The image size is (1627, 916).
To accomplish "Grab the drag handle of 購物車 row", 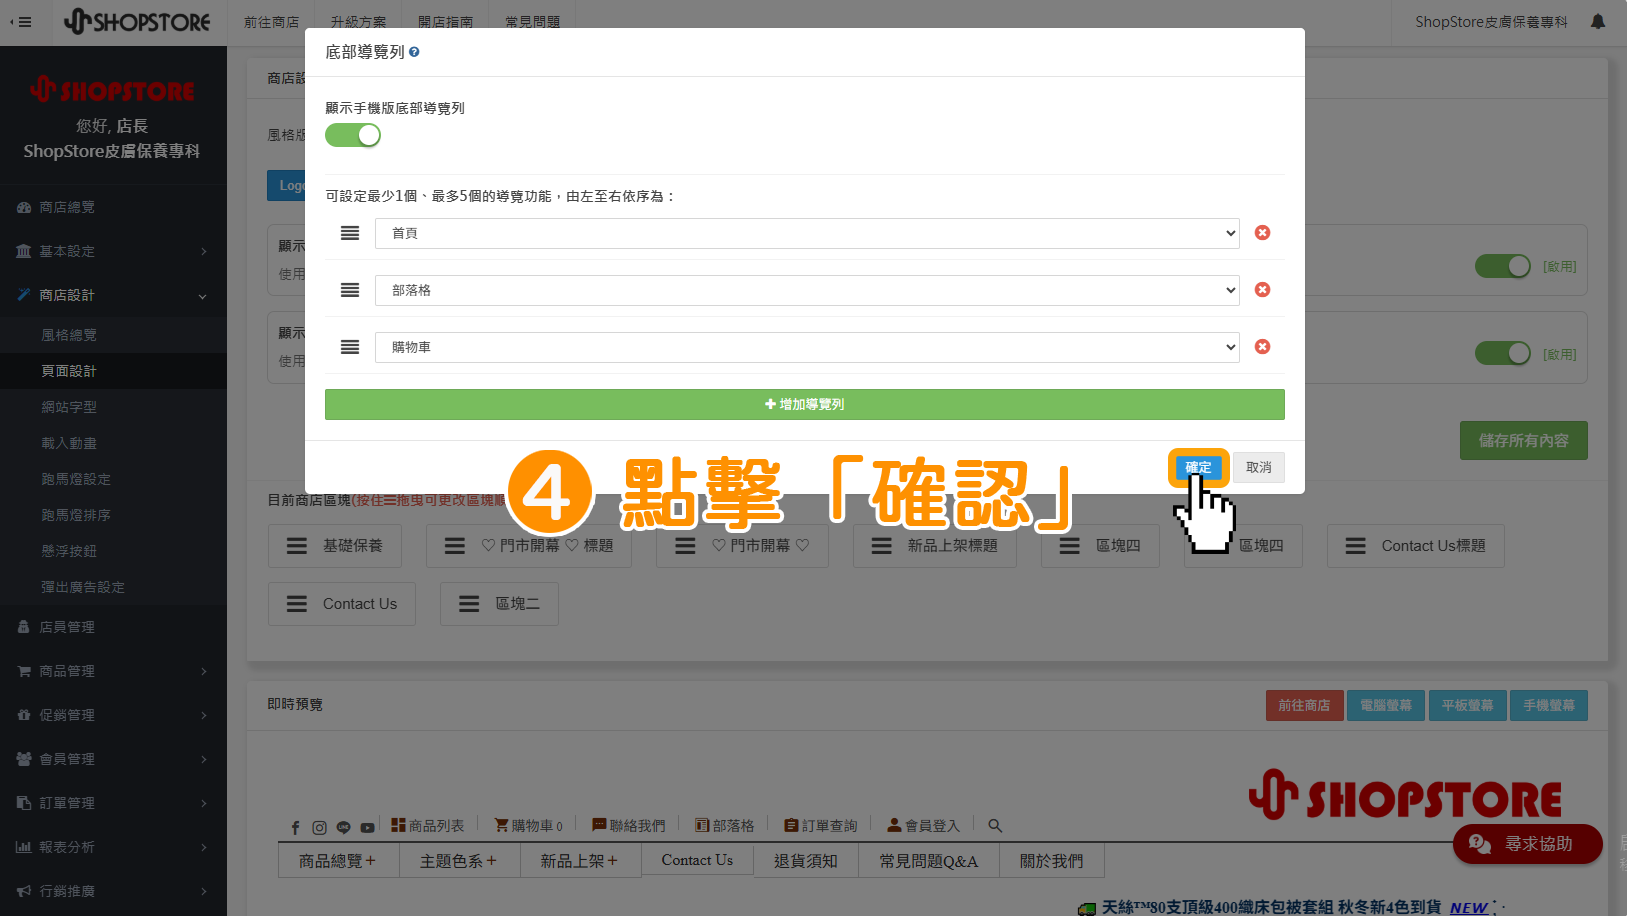I will click(350, 347).
